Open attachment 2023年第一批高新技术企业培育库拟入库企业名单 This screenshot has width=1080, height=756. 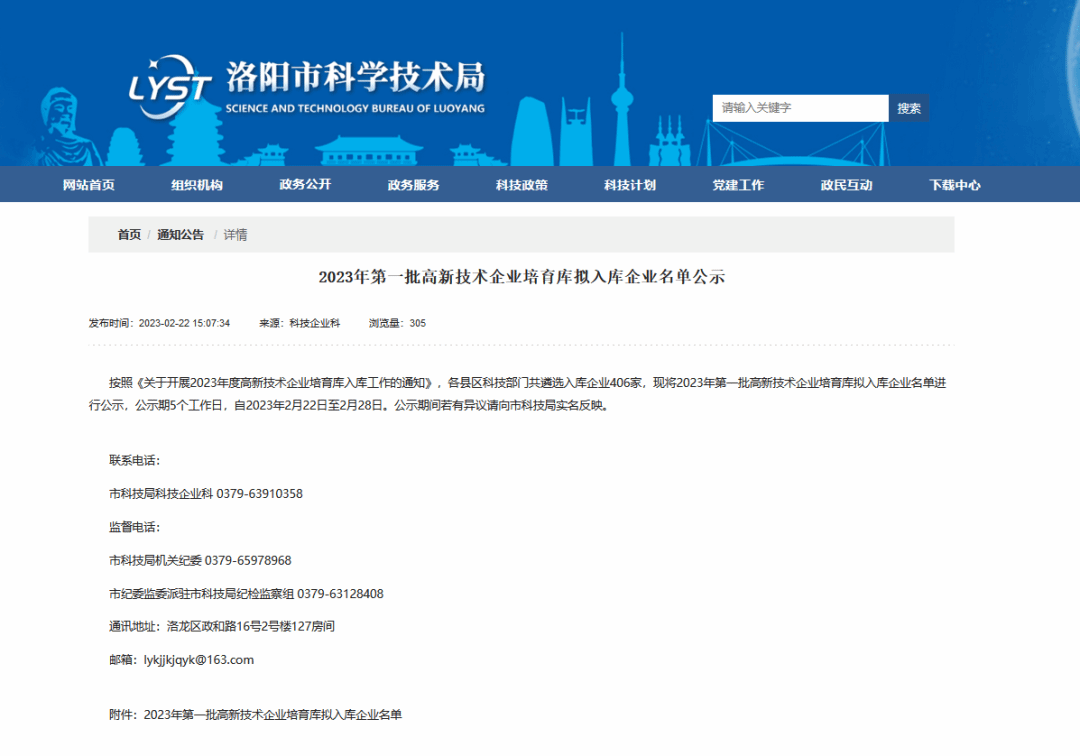[273, 715]
